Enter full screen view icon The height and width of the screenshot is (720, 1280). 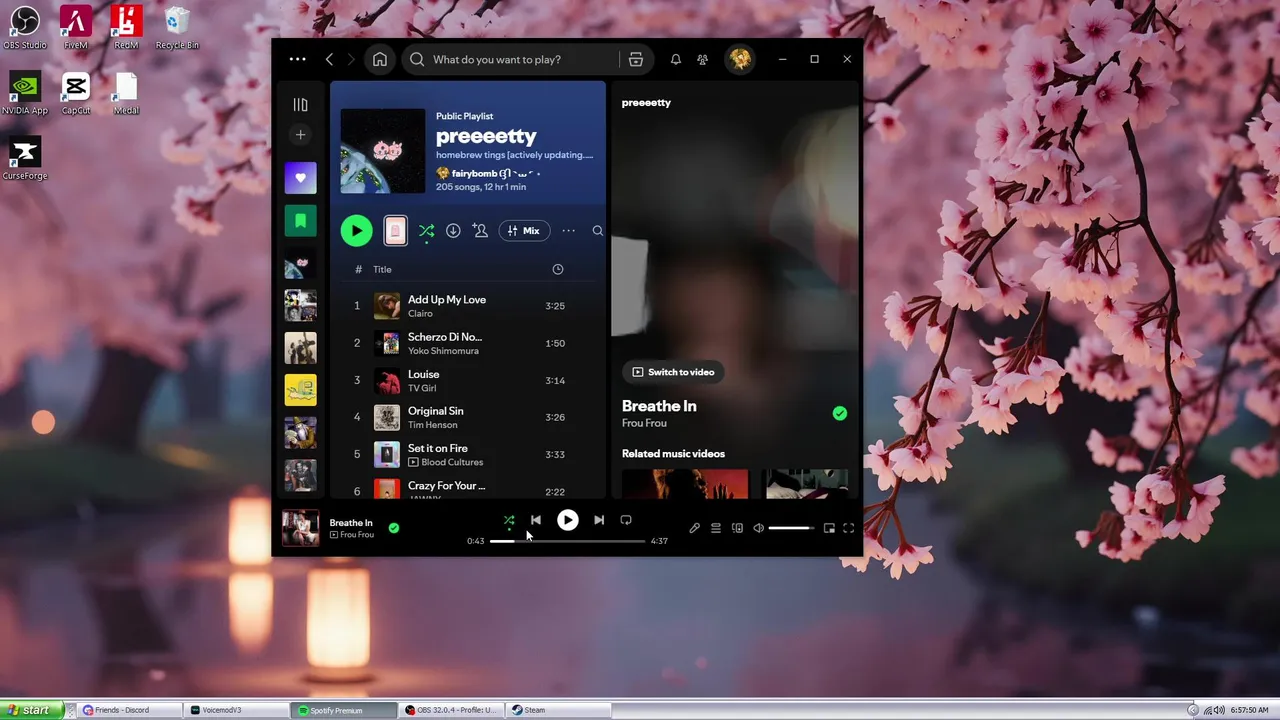click(x=849, y=528)
